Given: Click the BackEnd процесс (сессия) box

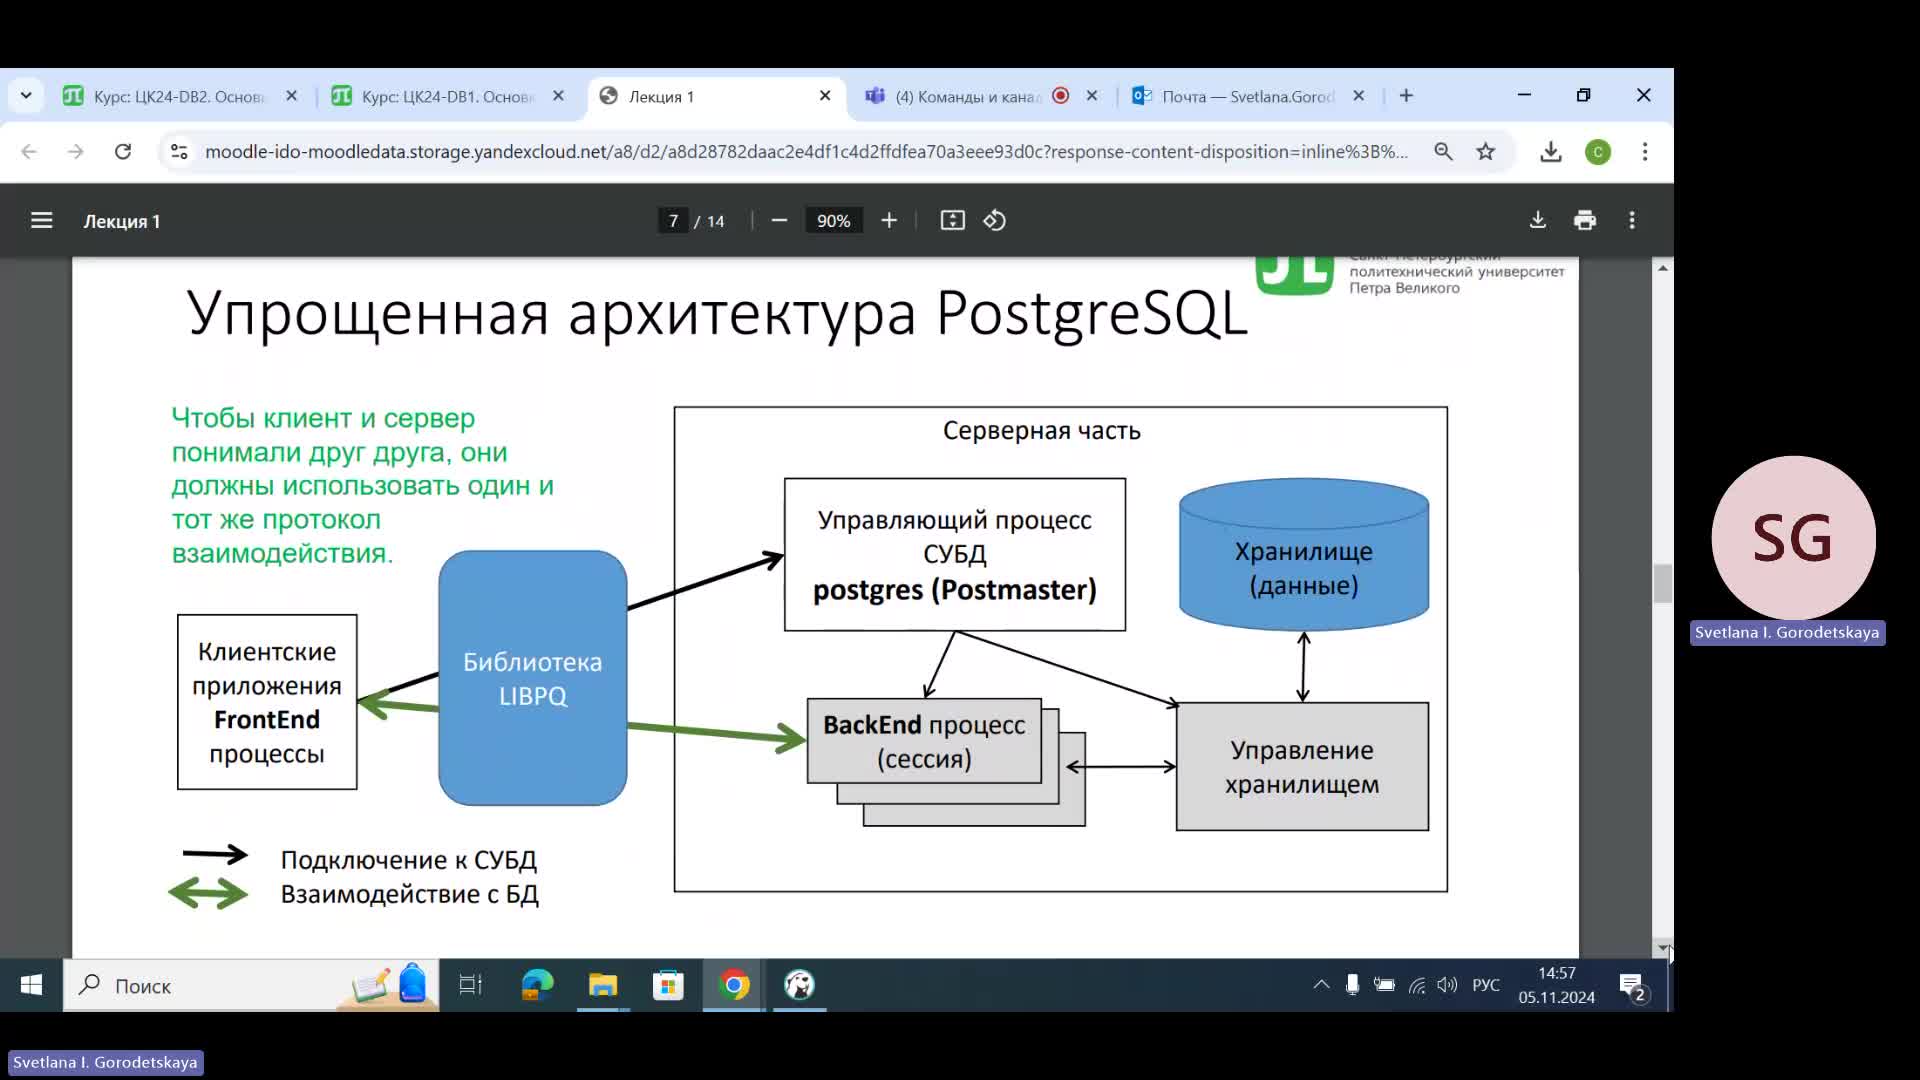Looking at the screenshot, I should tap(924, 741).
